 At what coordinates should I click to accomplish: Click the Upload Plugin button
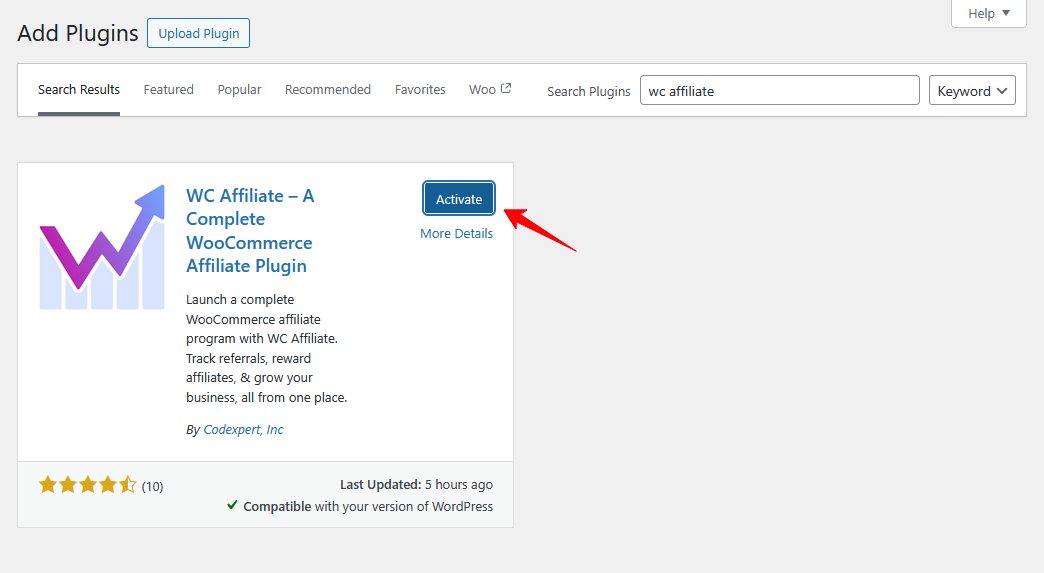[198, 33]
